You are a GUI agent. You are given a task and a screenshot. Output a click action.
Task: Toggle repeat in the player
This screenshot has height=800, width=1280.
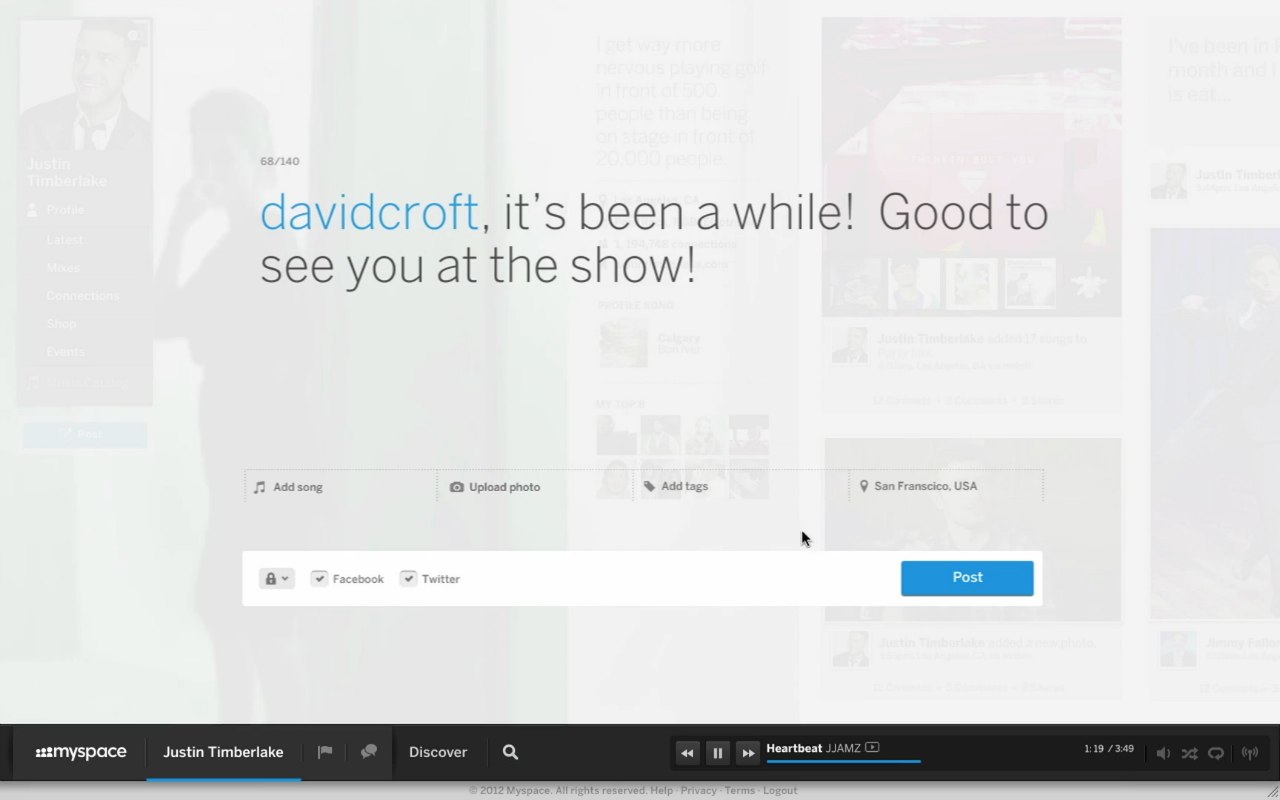1216,753
